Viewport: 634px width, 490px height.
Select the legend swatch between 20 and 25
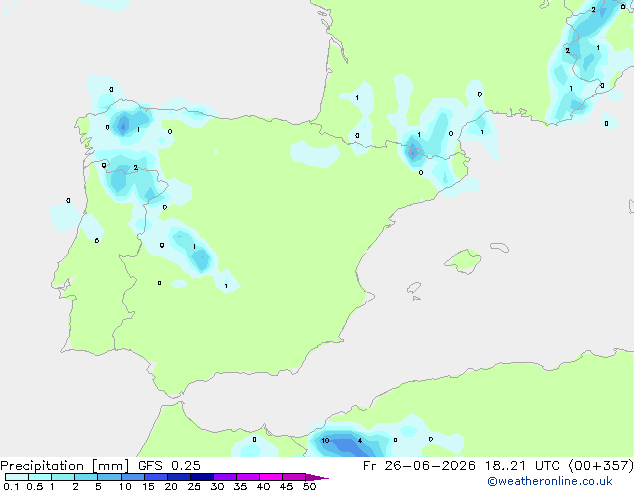point(179,477)
